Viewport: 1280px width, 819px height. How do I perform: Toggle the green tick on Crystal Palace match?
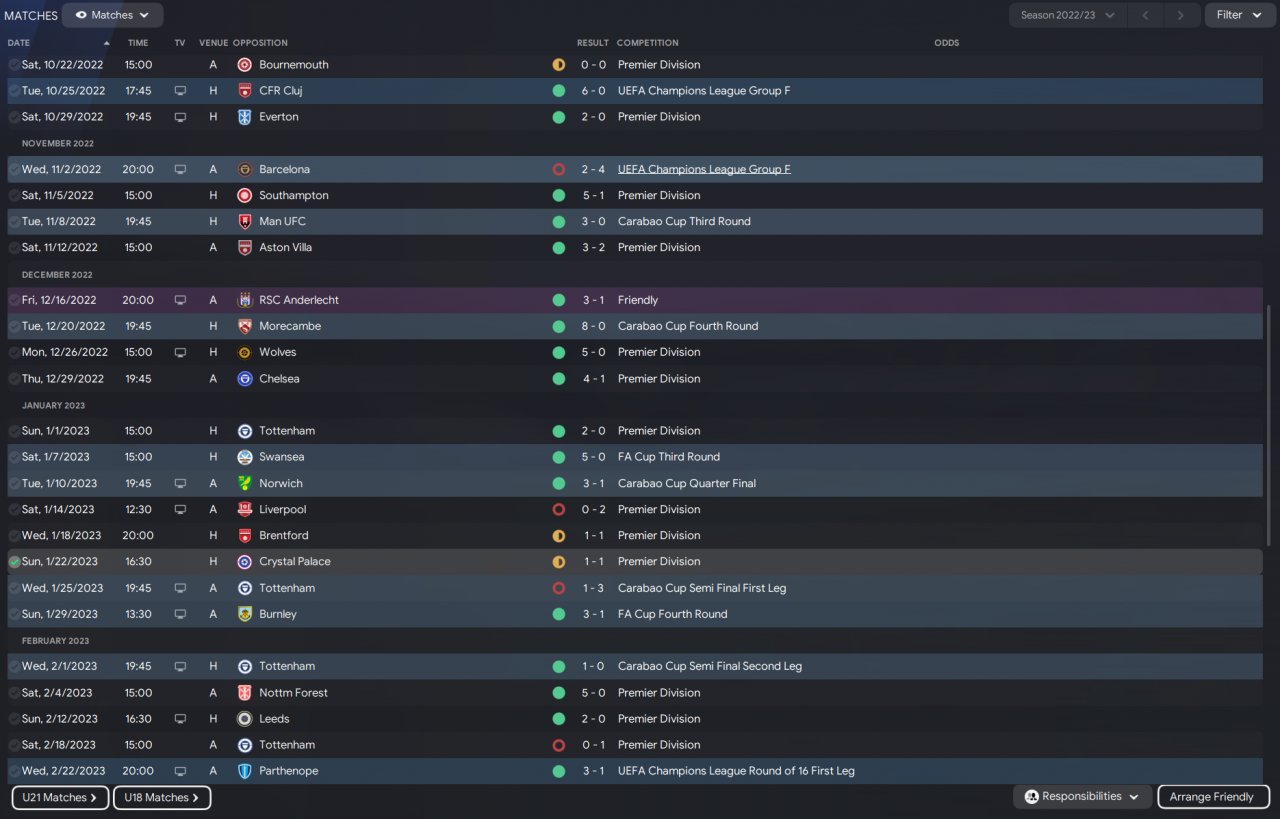point(14,562)
